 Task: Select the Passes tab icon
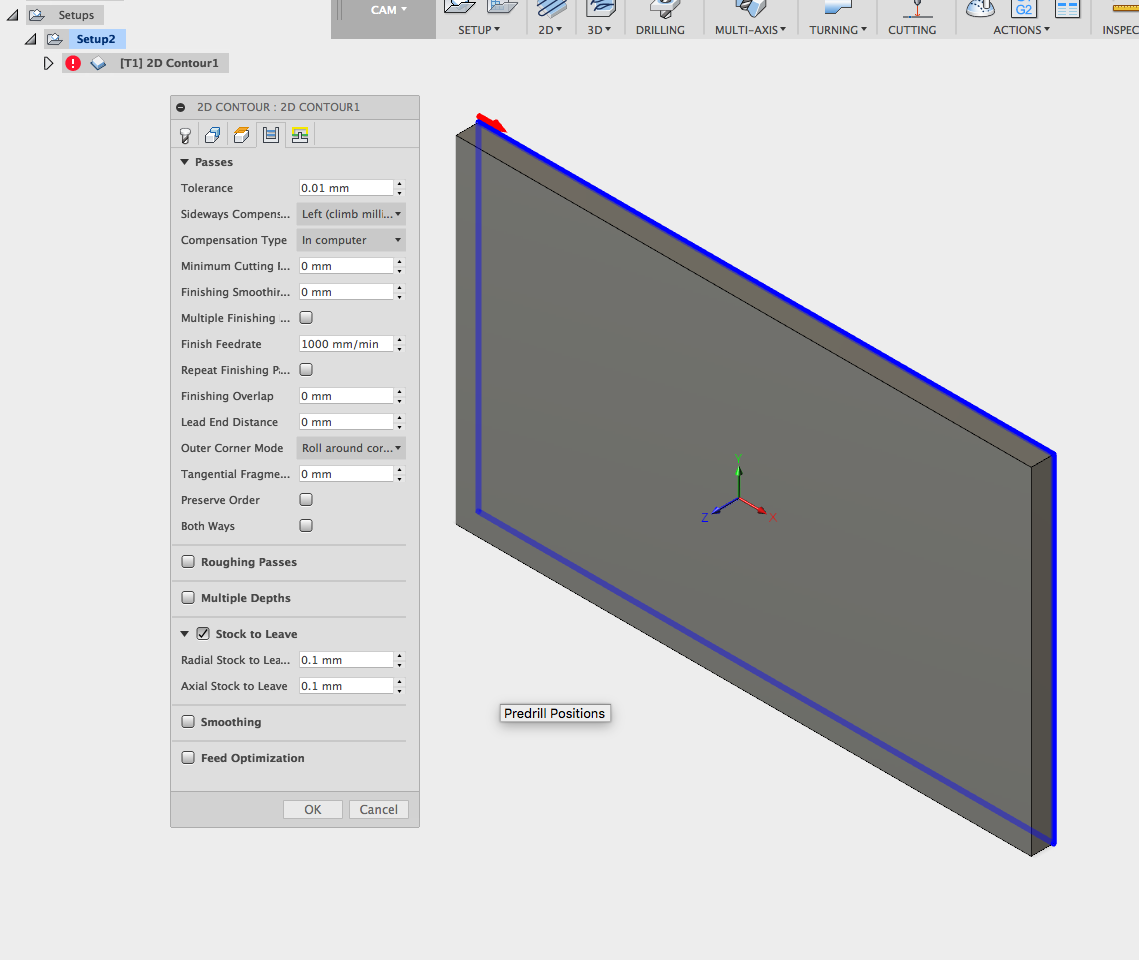270,136
